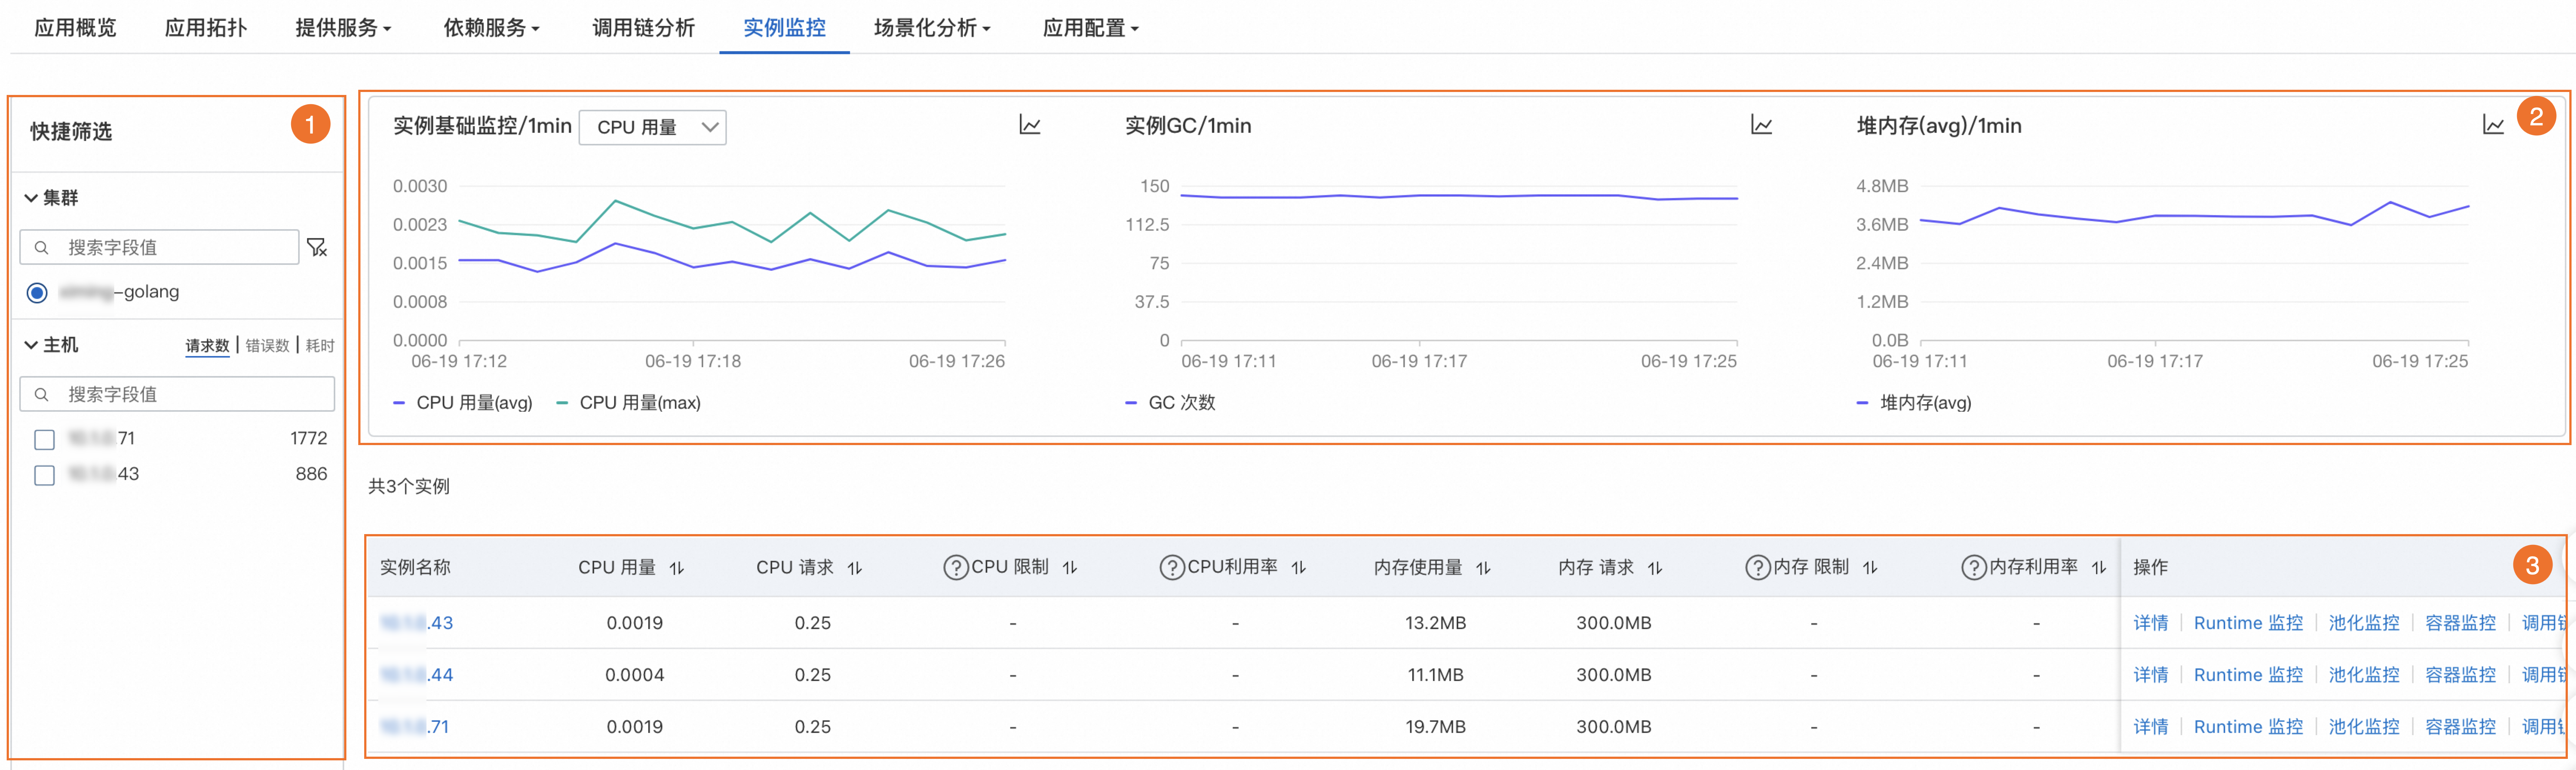This screenshot has width=2576, height=770.
Task: Open the 场景化分析 menu
Action: point(931,27)
